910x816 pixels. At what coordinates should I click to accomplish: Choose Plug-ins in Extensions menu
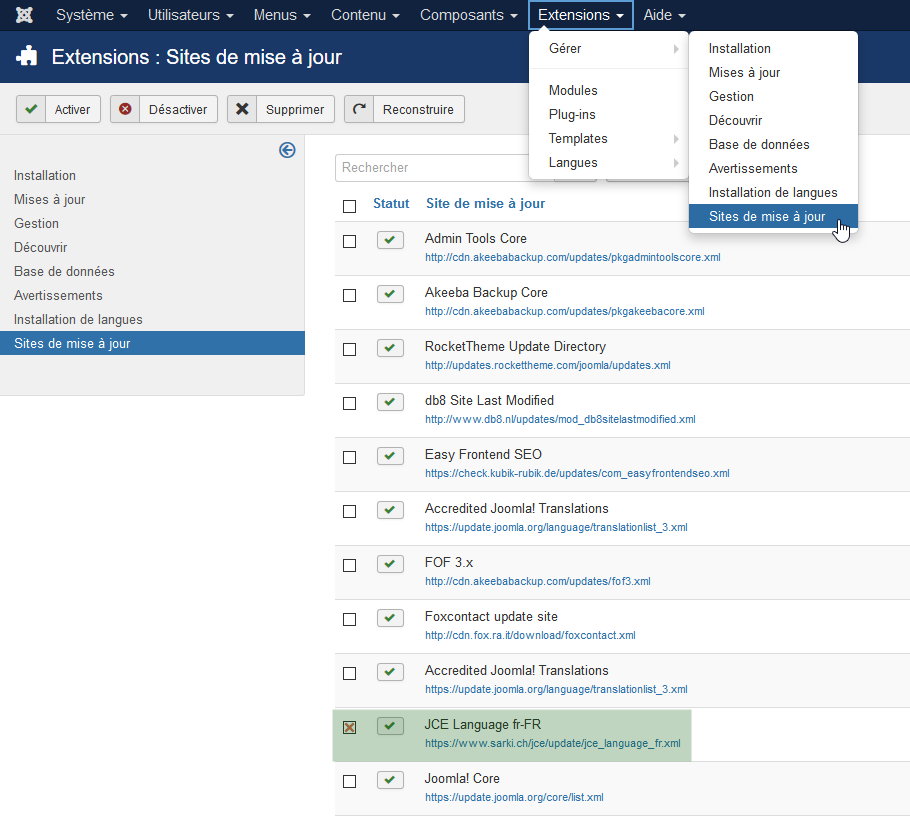(x=608, y=115)
